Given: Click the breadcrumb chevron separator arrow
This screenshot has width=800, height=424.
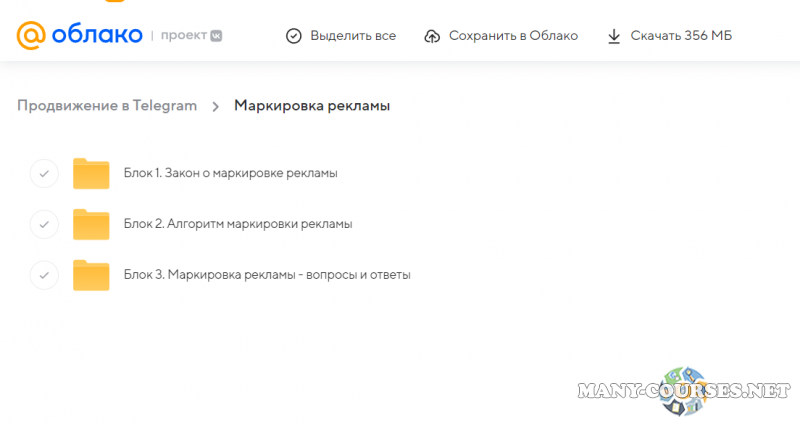Looking at the screenshot, I should point(215,106).
